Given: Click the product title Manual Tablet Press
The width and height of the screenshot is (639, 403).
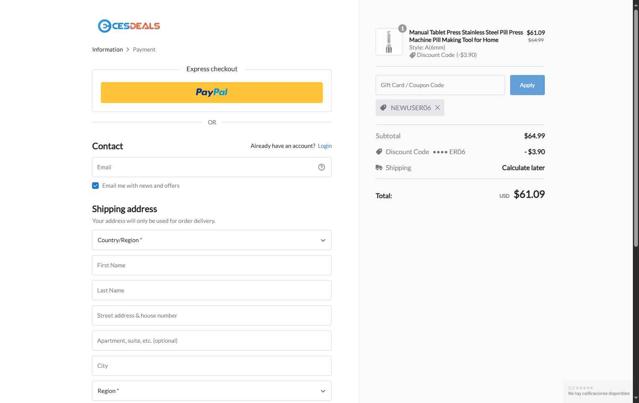Looking at the screenshot, I should pos(466,36).
